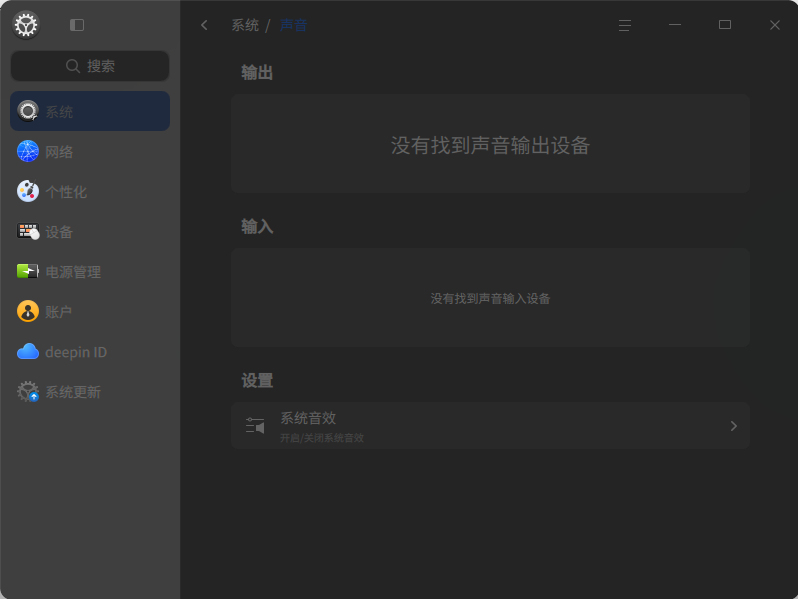
Task: Click the 输出 section heading
Action: coord(257,72)
